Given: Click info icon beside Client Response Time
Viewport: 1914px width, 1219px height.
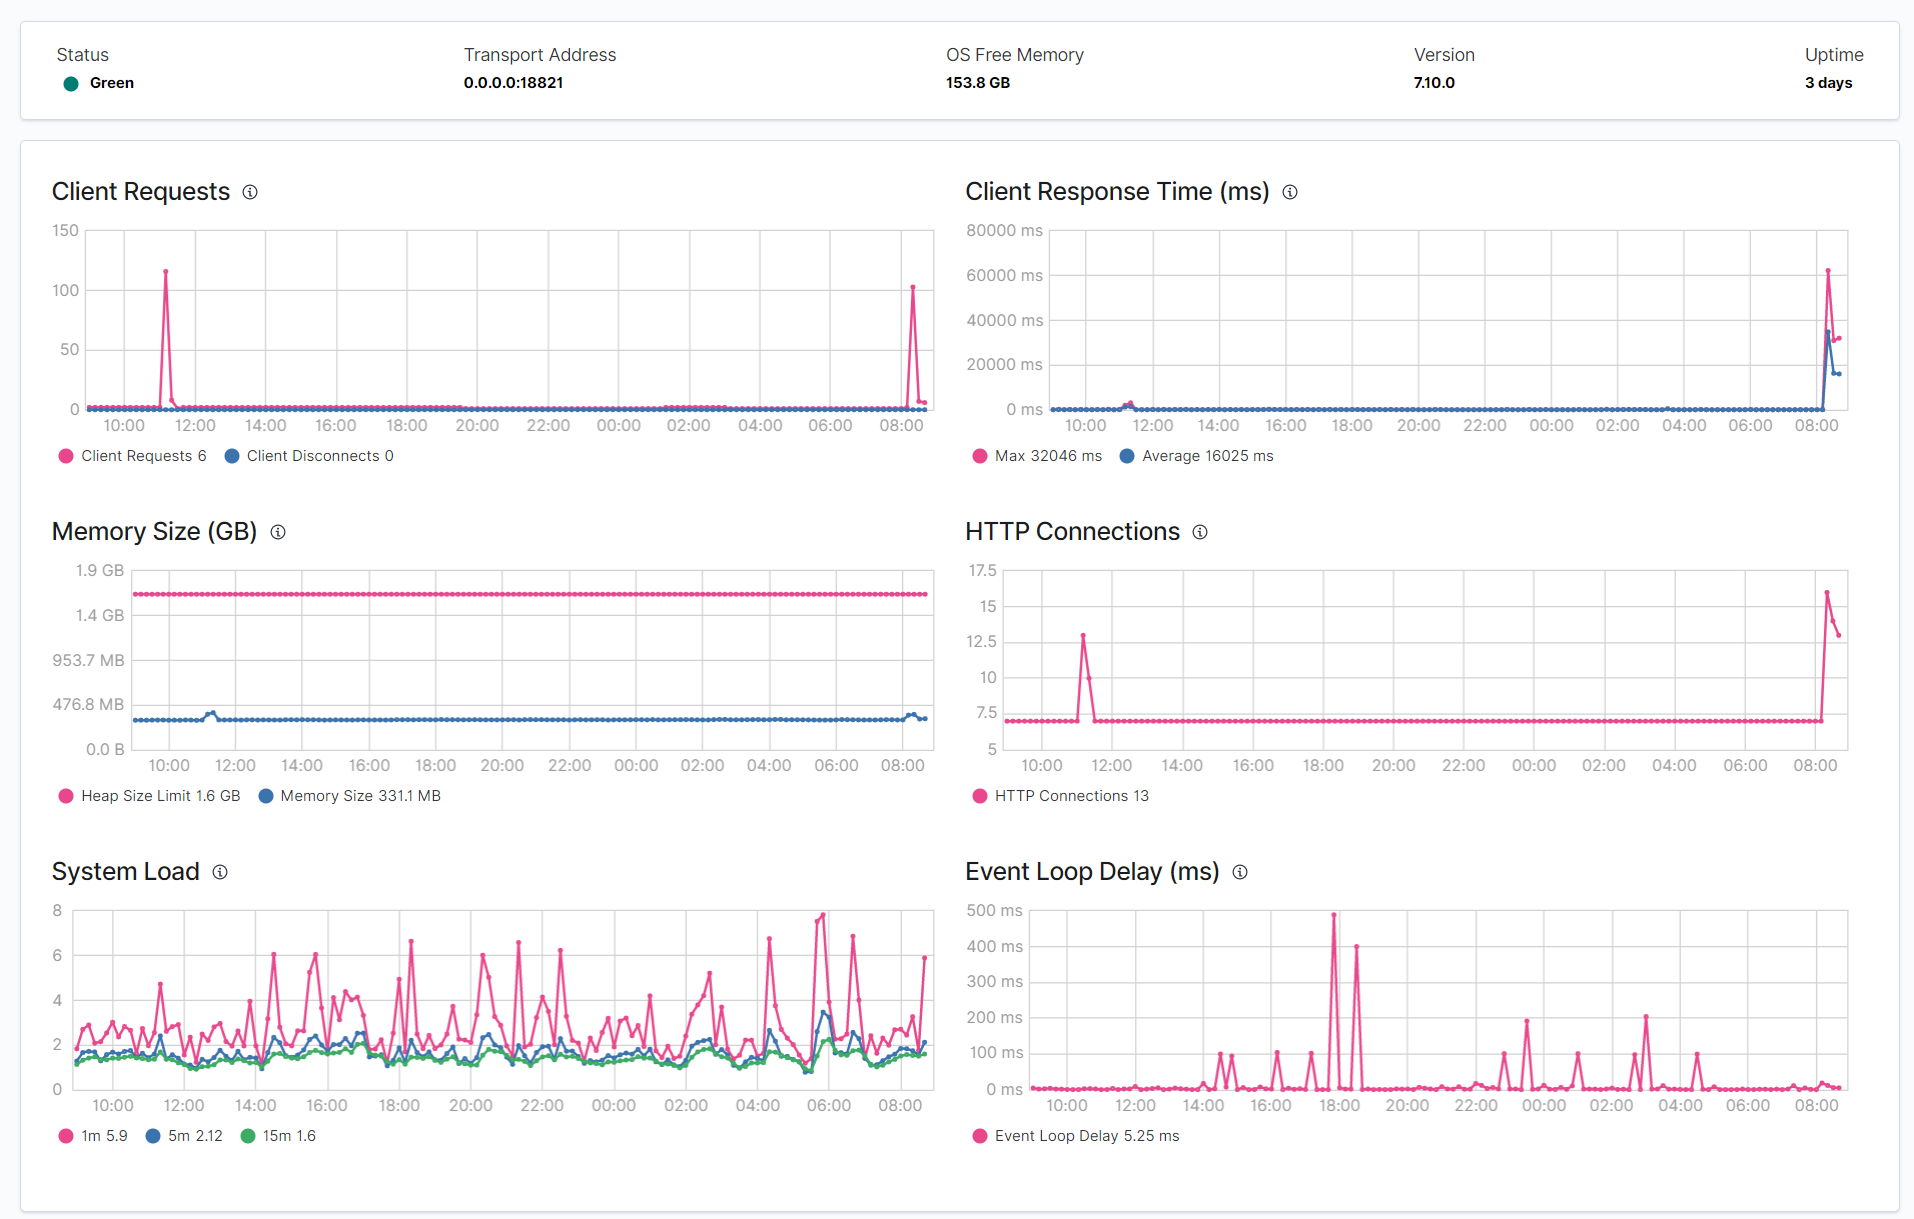Looking at the screenshot, I should (1290, 192).
